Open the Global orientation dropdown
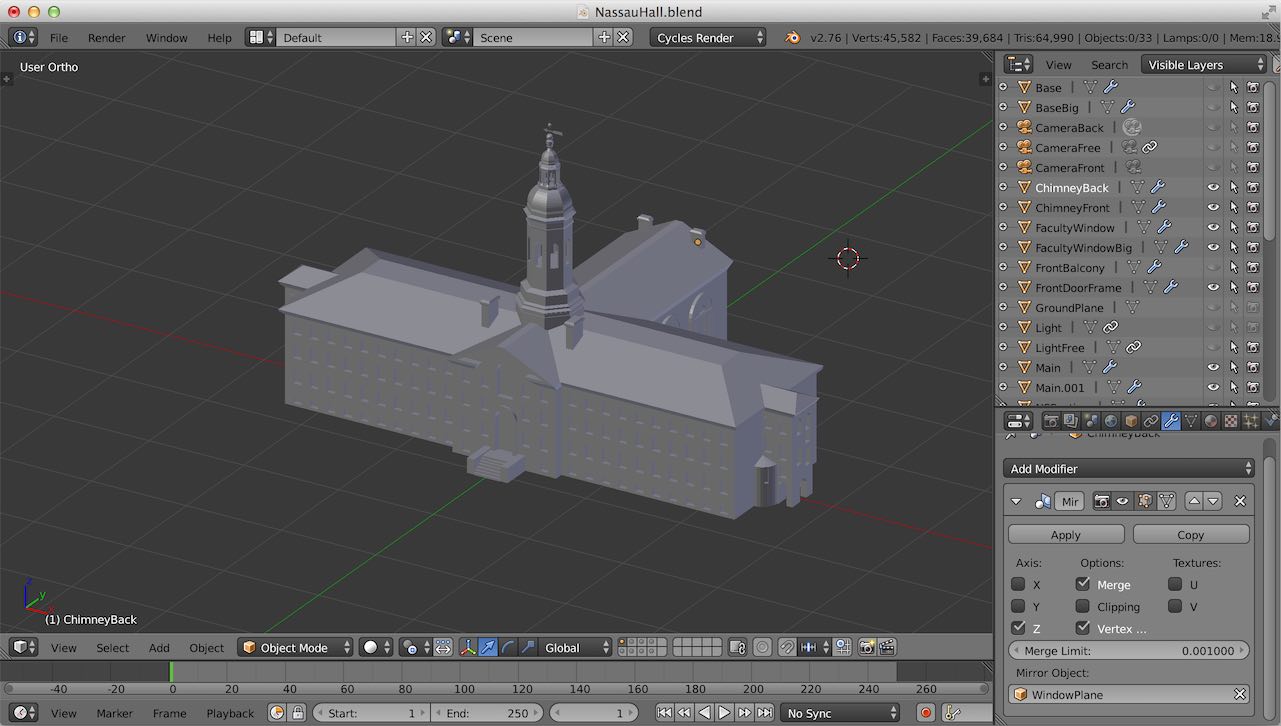 574,647
